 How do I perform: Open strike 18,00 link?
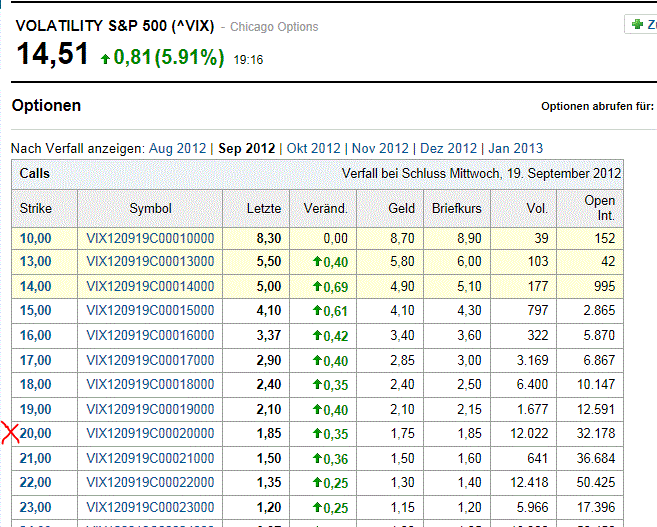coord(36,384)
